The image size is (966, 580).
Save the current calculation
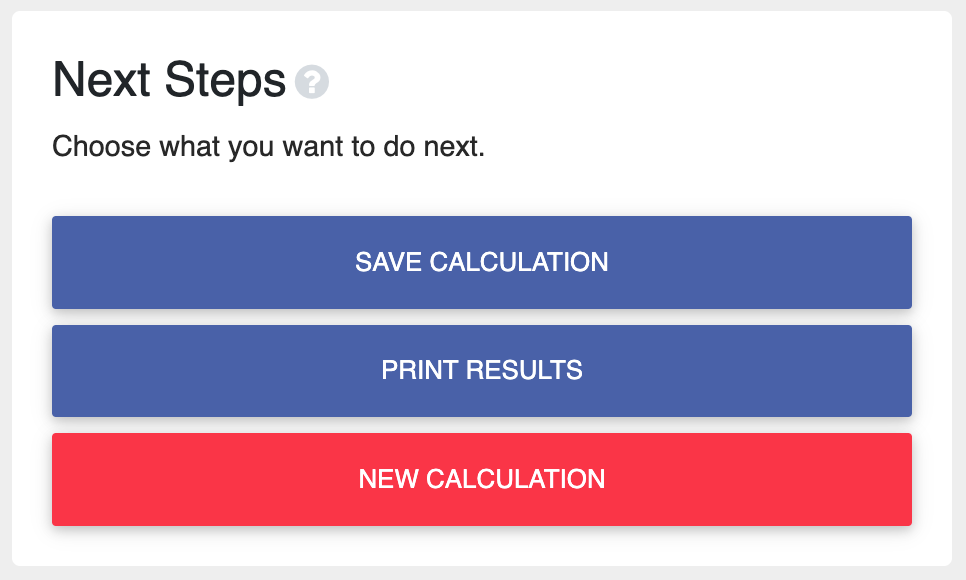tap(482, 262)
